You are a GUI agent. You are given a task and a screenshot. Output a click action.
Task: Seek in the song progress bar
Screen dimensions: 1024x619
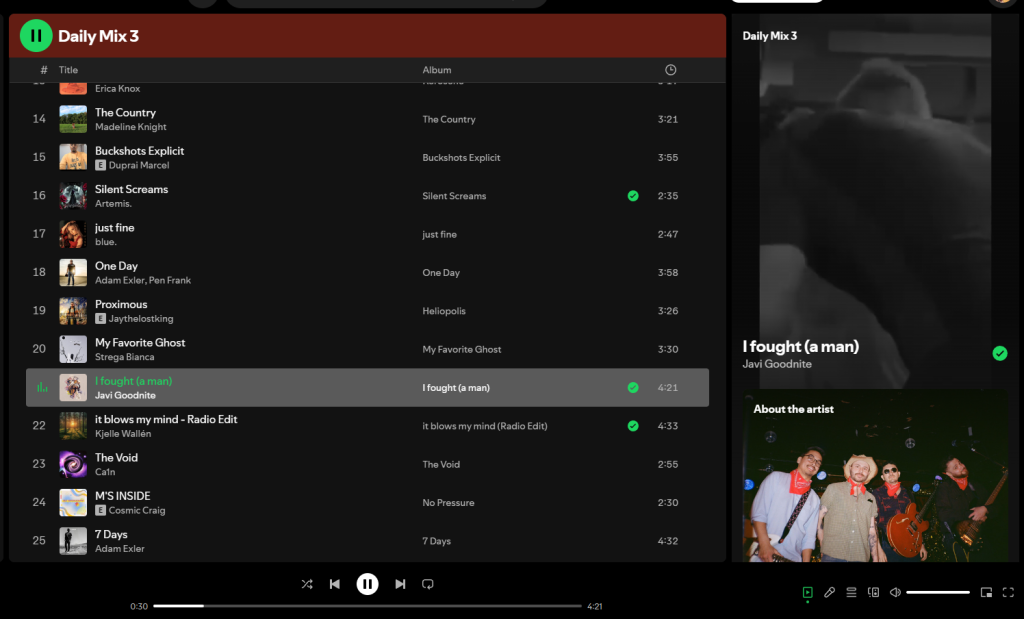point(367,606)
